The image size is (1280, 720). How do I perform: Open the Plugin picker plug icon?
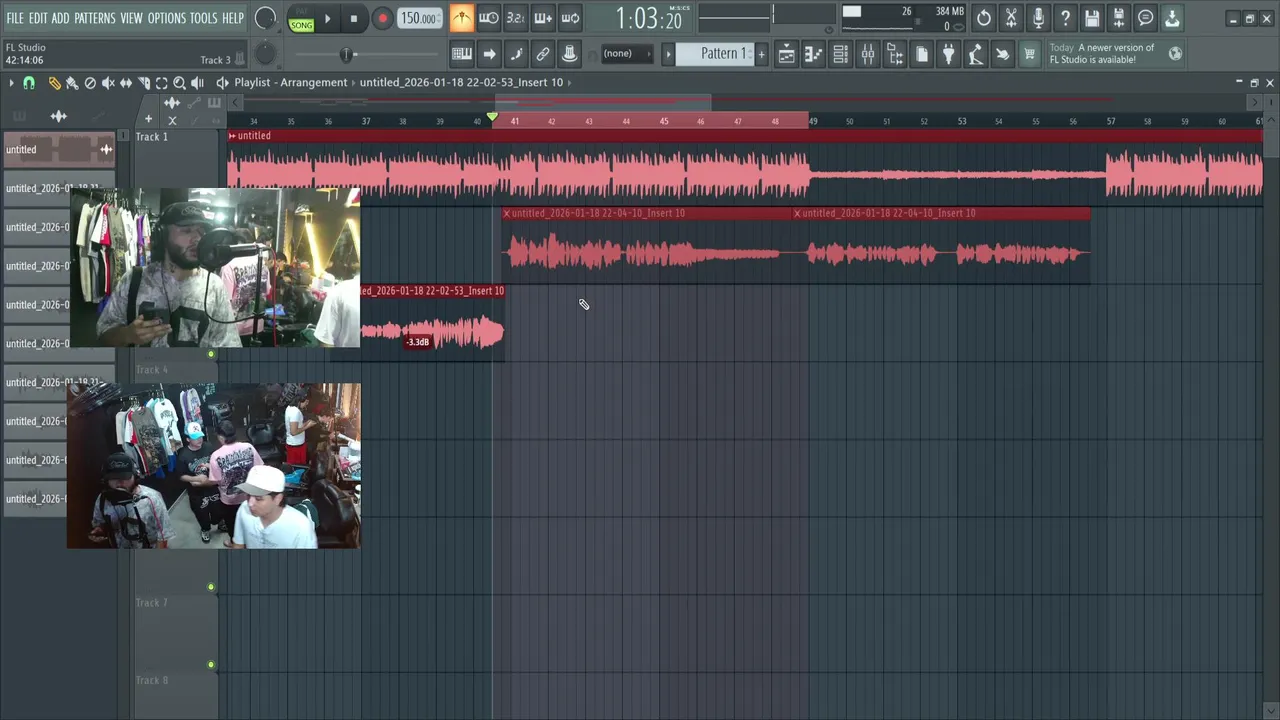[948, 54]
